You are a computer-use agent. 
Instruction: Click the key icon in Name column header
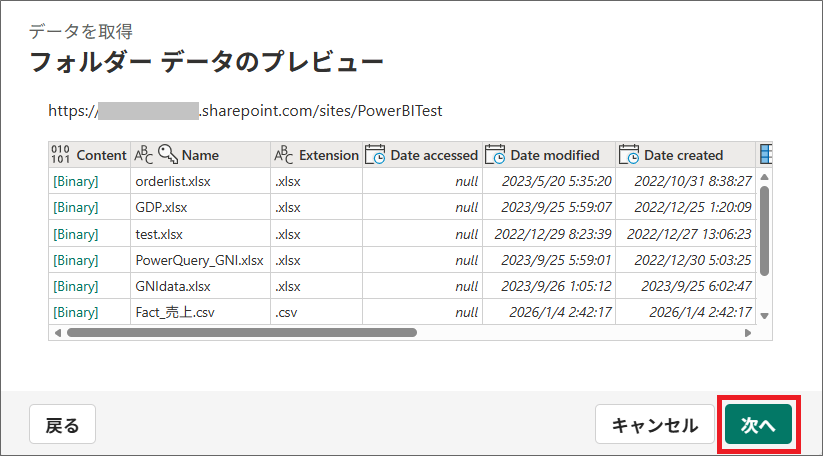pos(168,155)
